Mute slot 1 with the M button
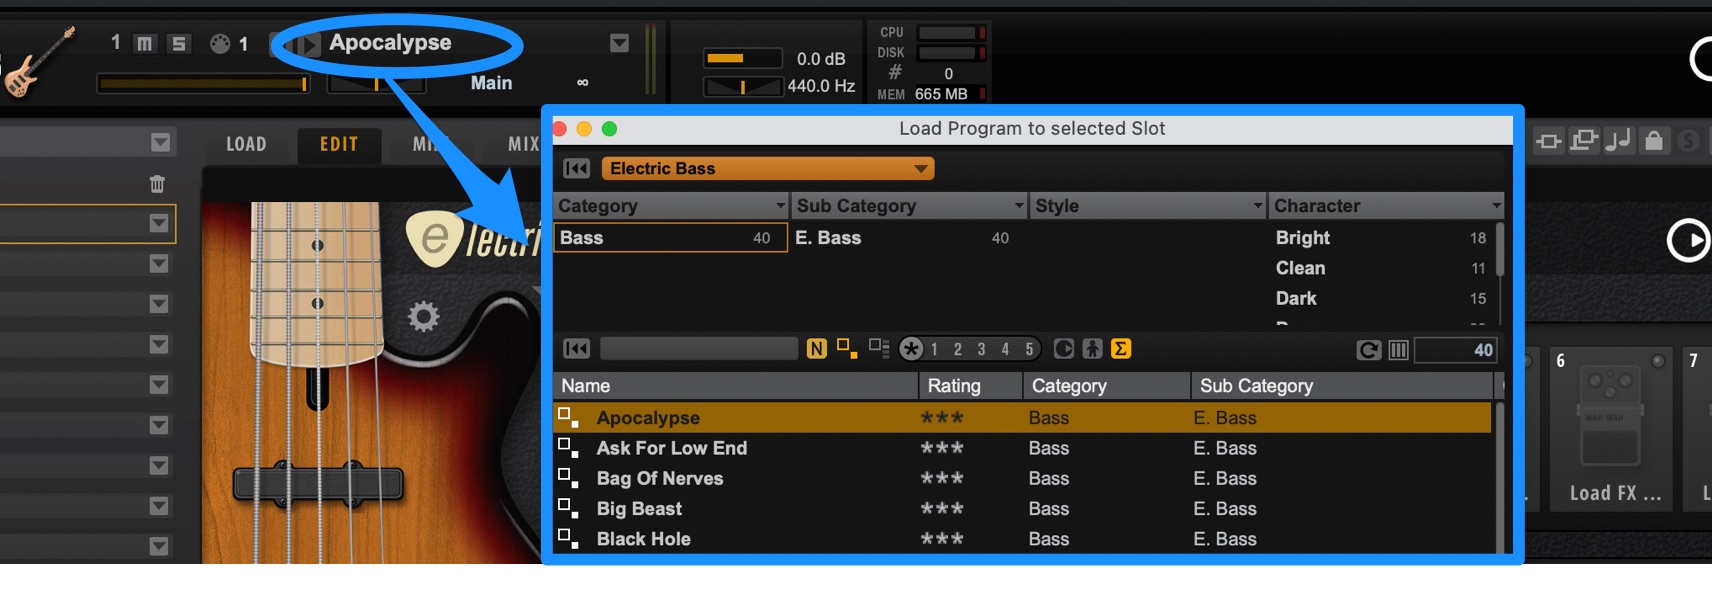 point(145,43)
